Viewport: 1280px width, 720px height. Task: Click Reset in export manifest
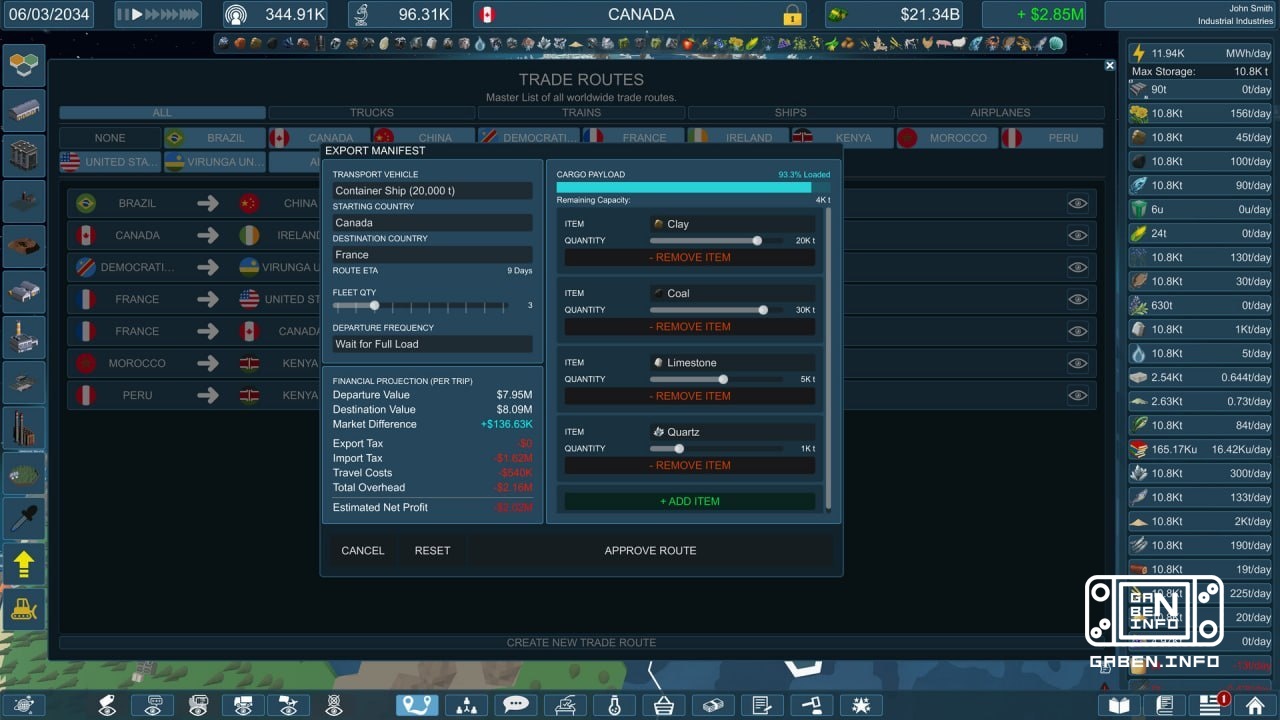[432, 550]
